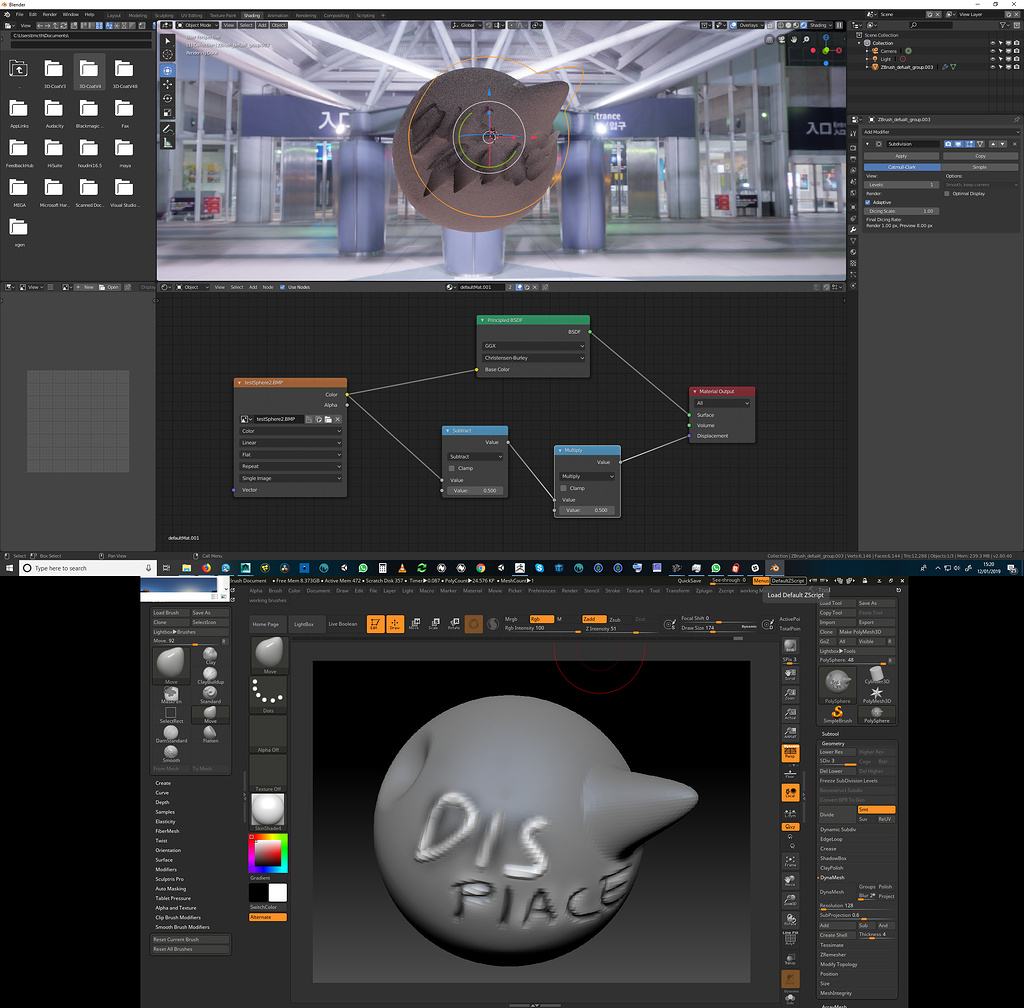Pick a color in ZBrush color picker square
Screen dimensions: 1024x1008
(267, 853)
